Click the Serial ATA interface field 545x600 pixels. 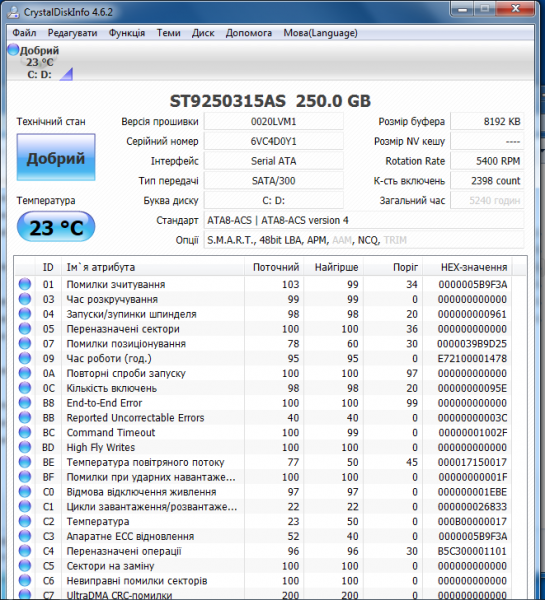click(x=273, y=161)
